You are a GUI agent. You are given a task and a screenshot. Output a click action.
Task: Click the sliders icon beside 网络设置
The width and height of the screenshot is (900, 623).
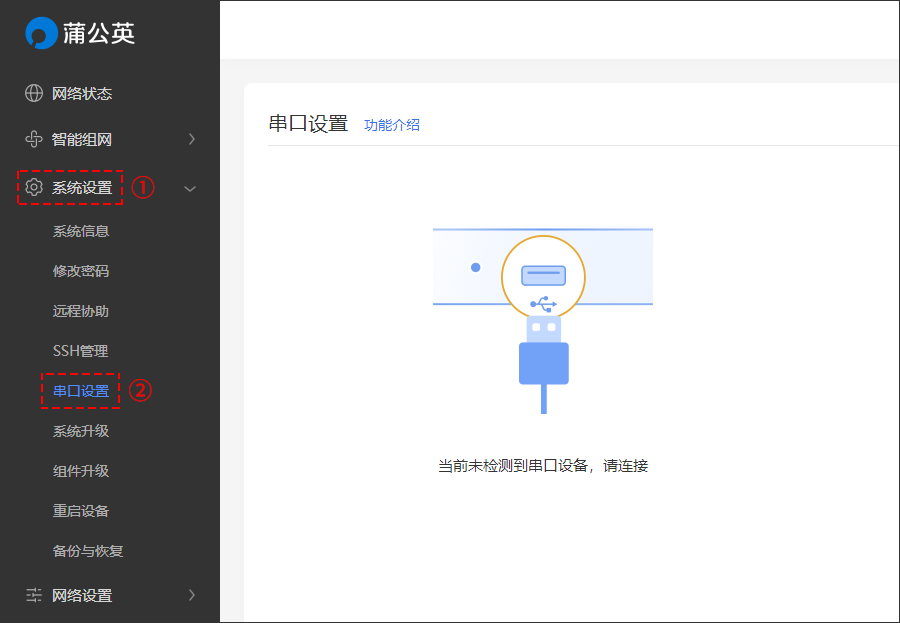pyautogui.click(x=34, y=595)
